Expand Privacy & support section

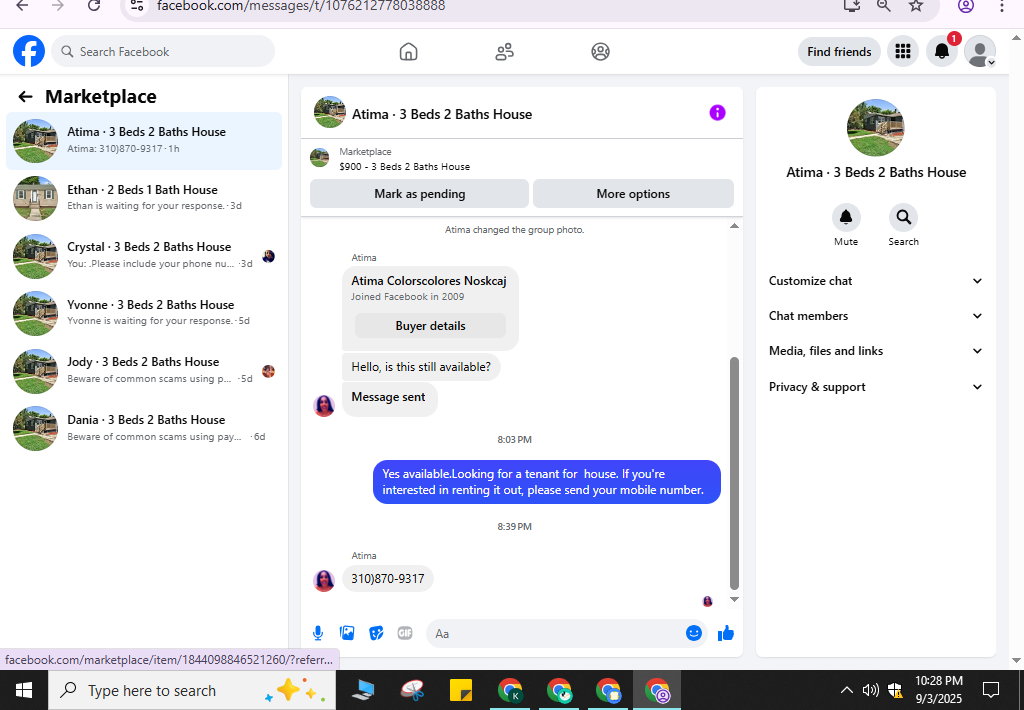pos(875,387)
